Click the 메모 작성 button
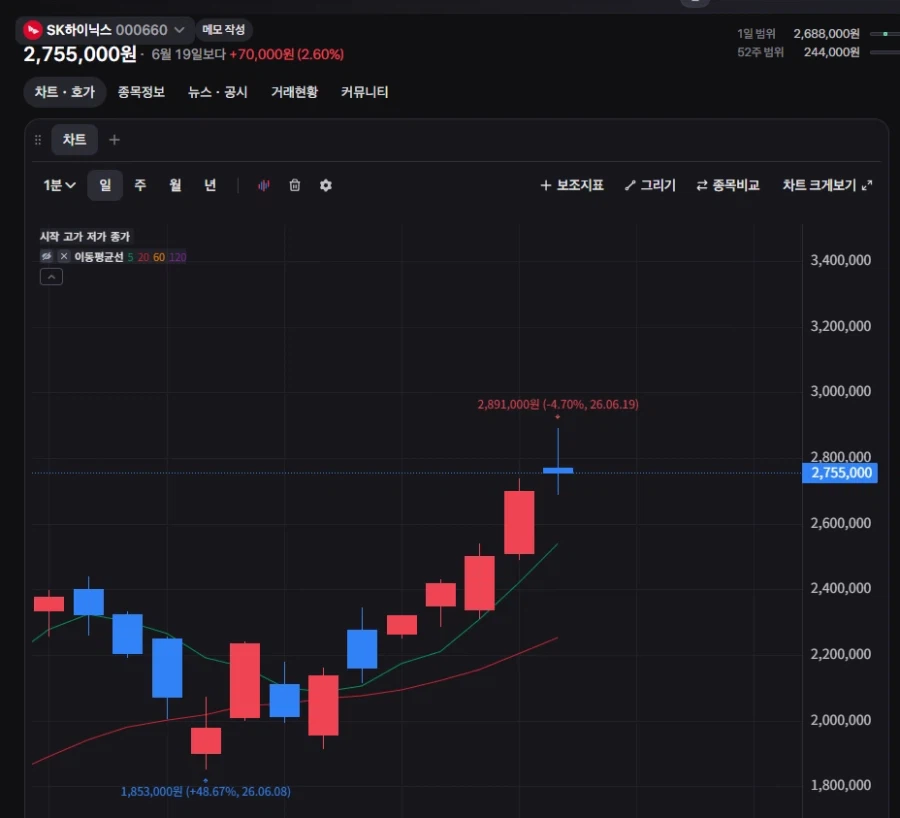The width and height of the screenshot is (900, 818). pyautogui.click(x=224, y=29)
